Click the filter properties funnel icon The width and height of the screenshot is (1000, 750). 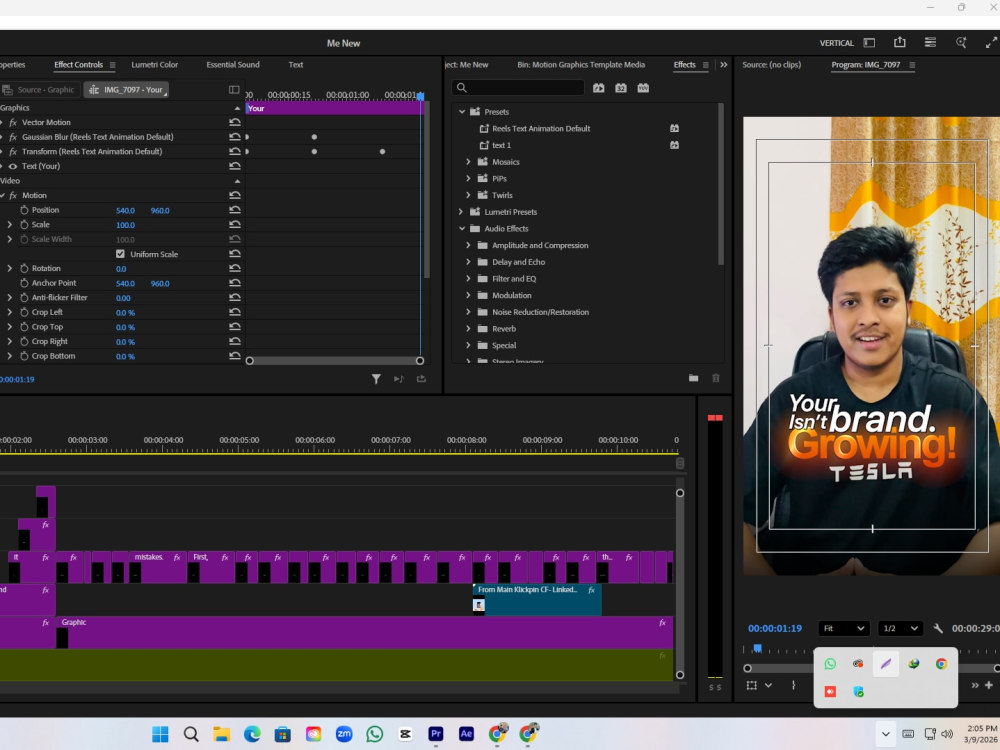pyautogui.click(x=376, y=379)
